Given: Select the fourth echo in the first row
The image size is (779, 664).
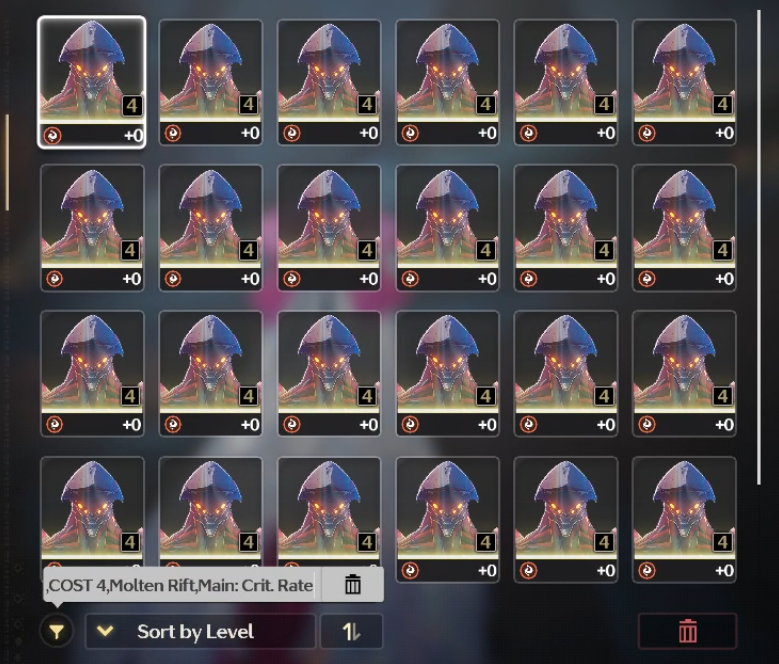Looking at the screenshot, I should [x=447, y=82].
